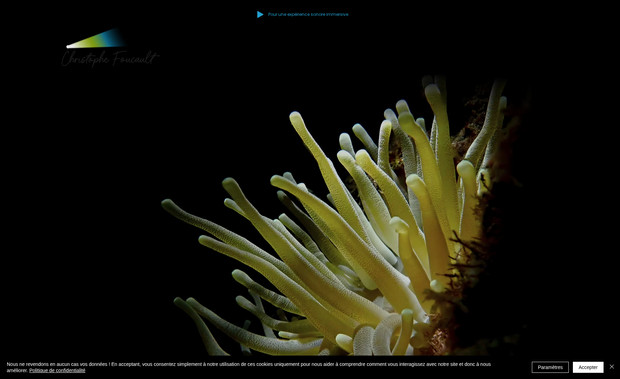Accept cookies with Accepter button

[588, 367]
